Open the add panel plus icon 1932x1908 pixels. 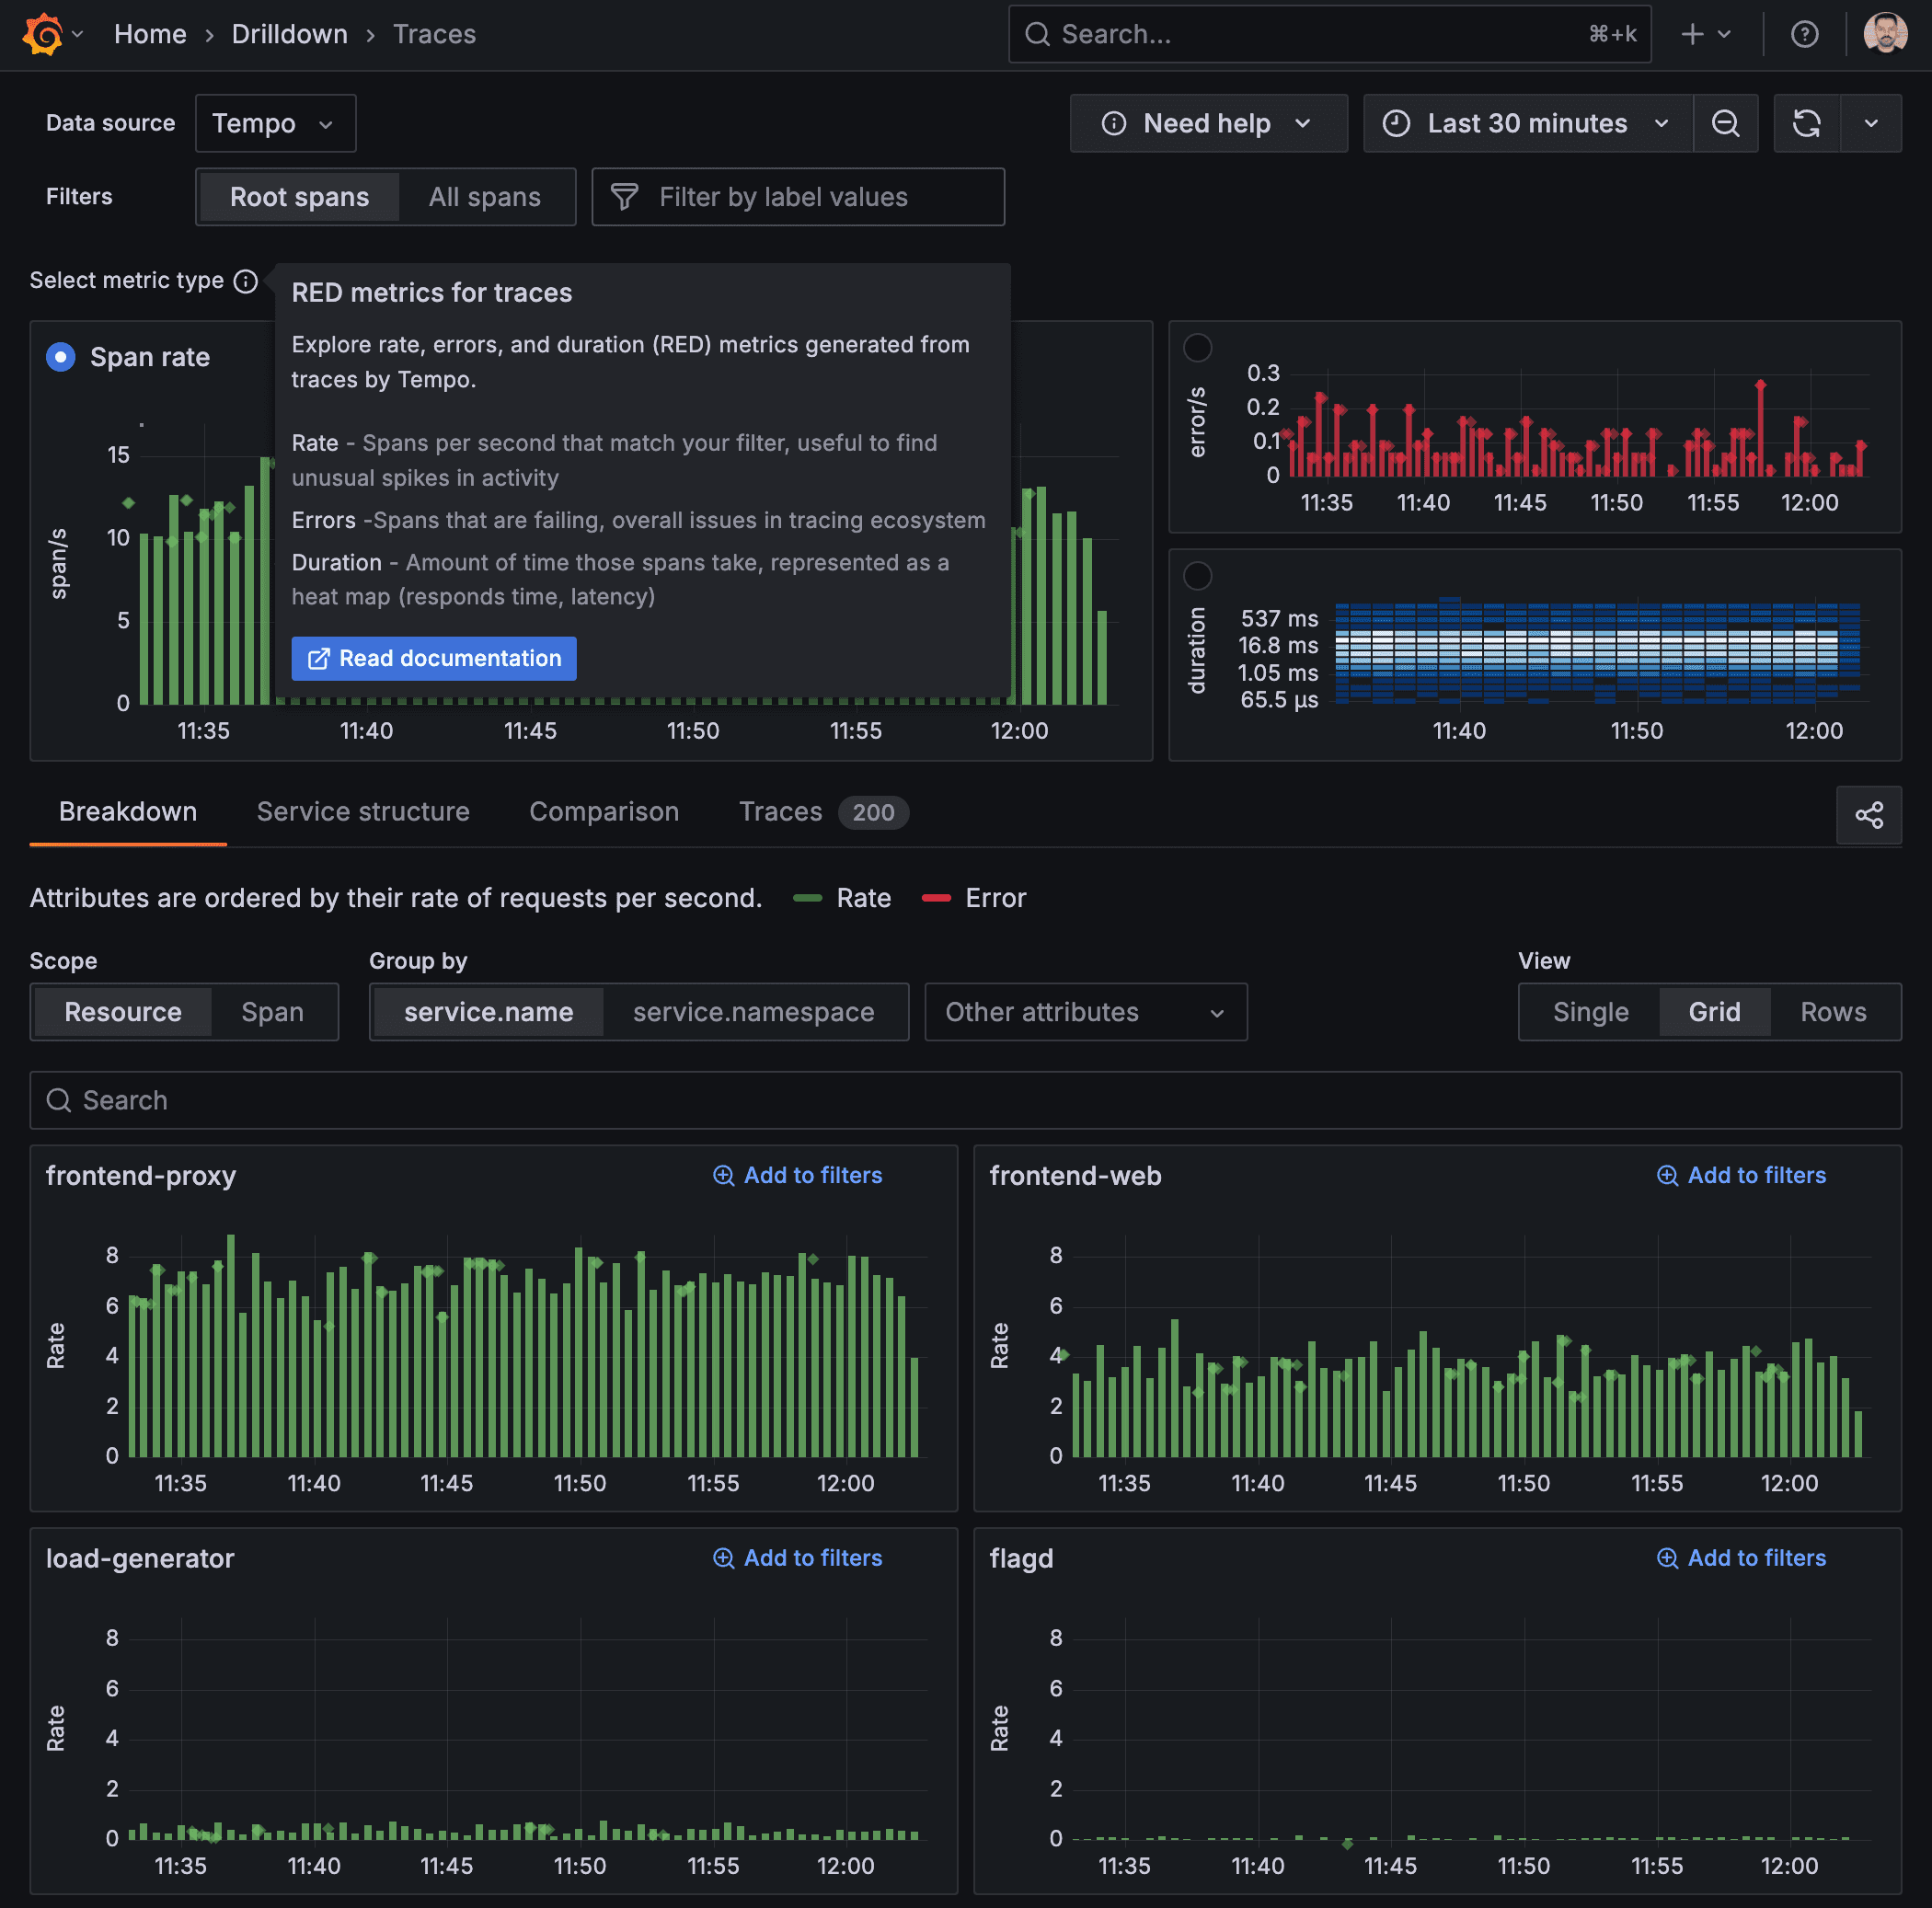(1690, 33)
